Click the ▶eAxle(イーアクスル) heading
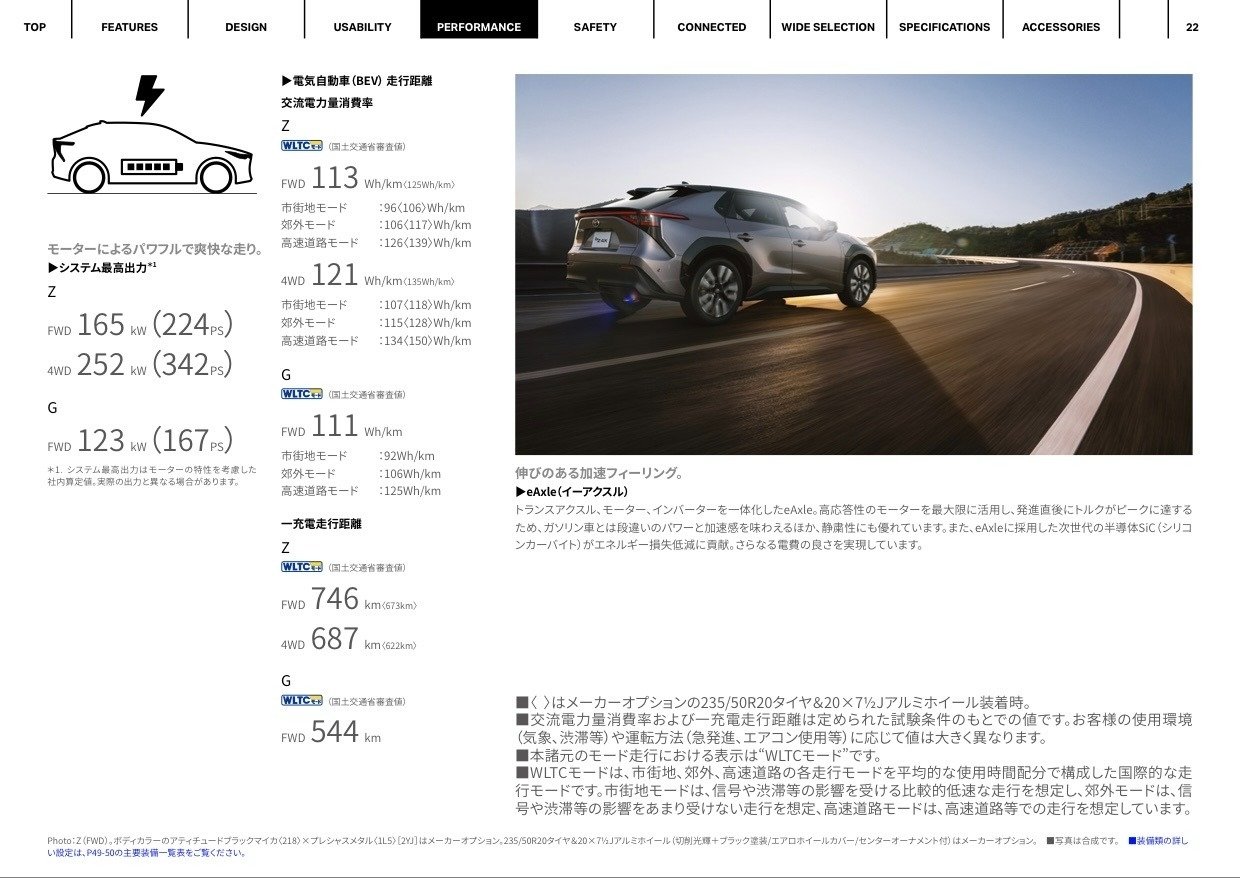1240x878 pixels. point(572,492)
